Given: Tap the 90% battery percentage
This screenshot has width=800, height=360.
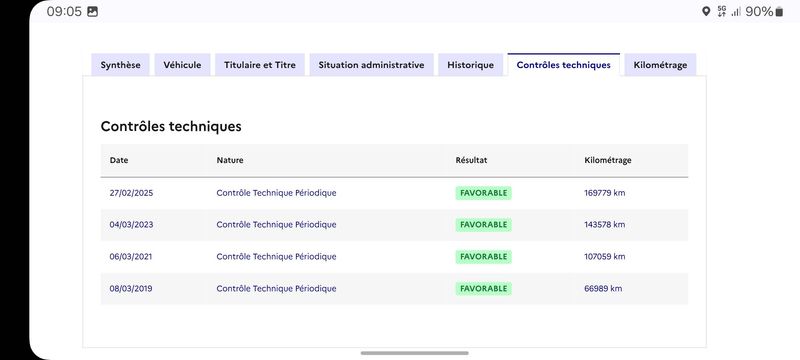Looking at the screenshot, I should 759,12.
